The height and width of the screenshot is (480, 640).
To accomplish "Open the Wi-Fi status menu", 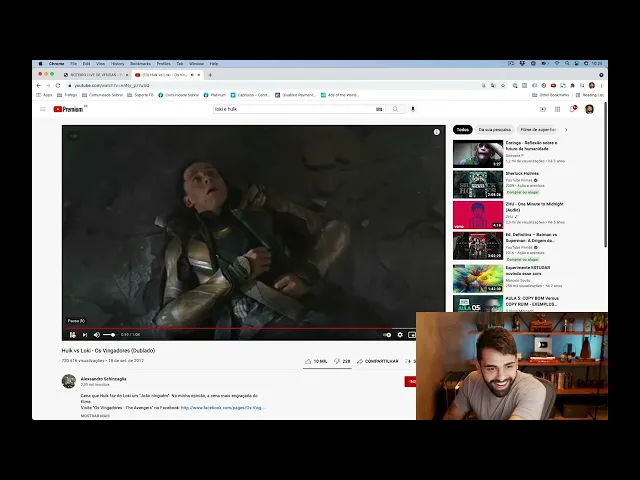I will [557, 63].
